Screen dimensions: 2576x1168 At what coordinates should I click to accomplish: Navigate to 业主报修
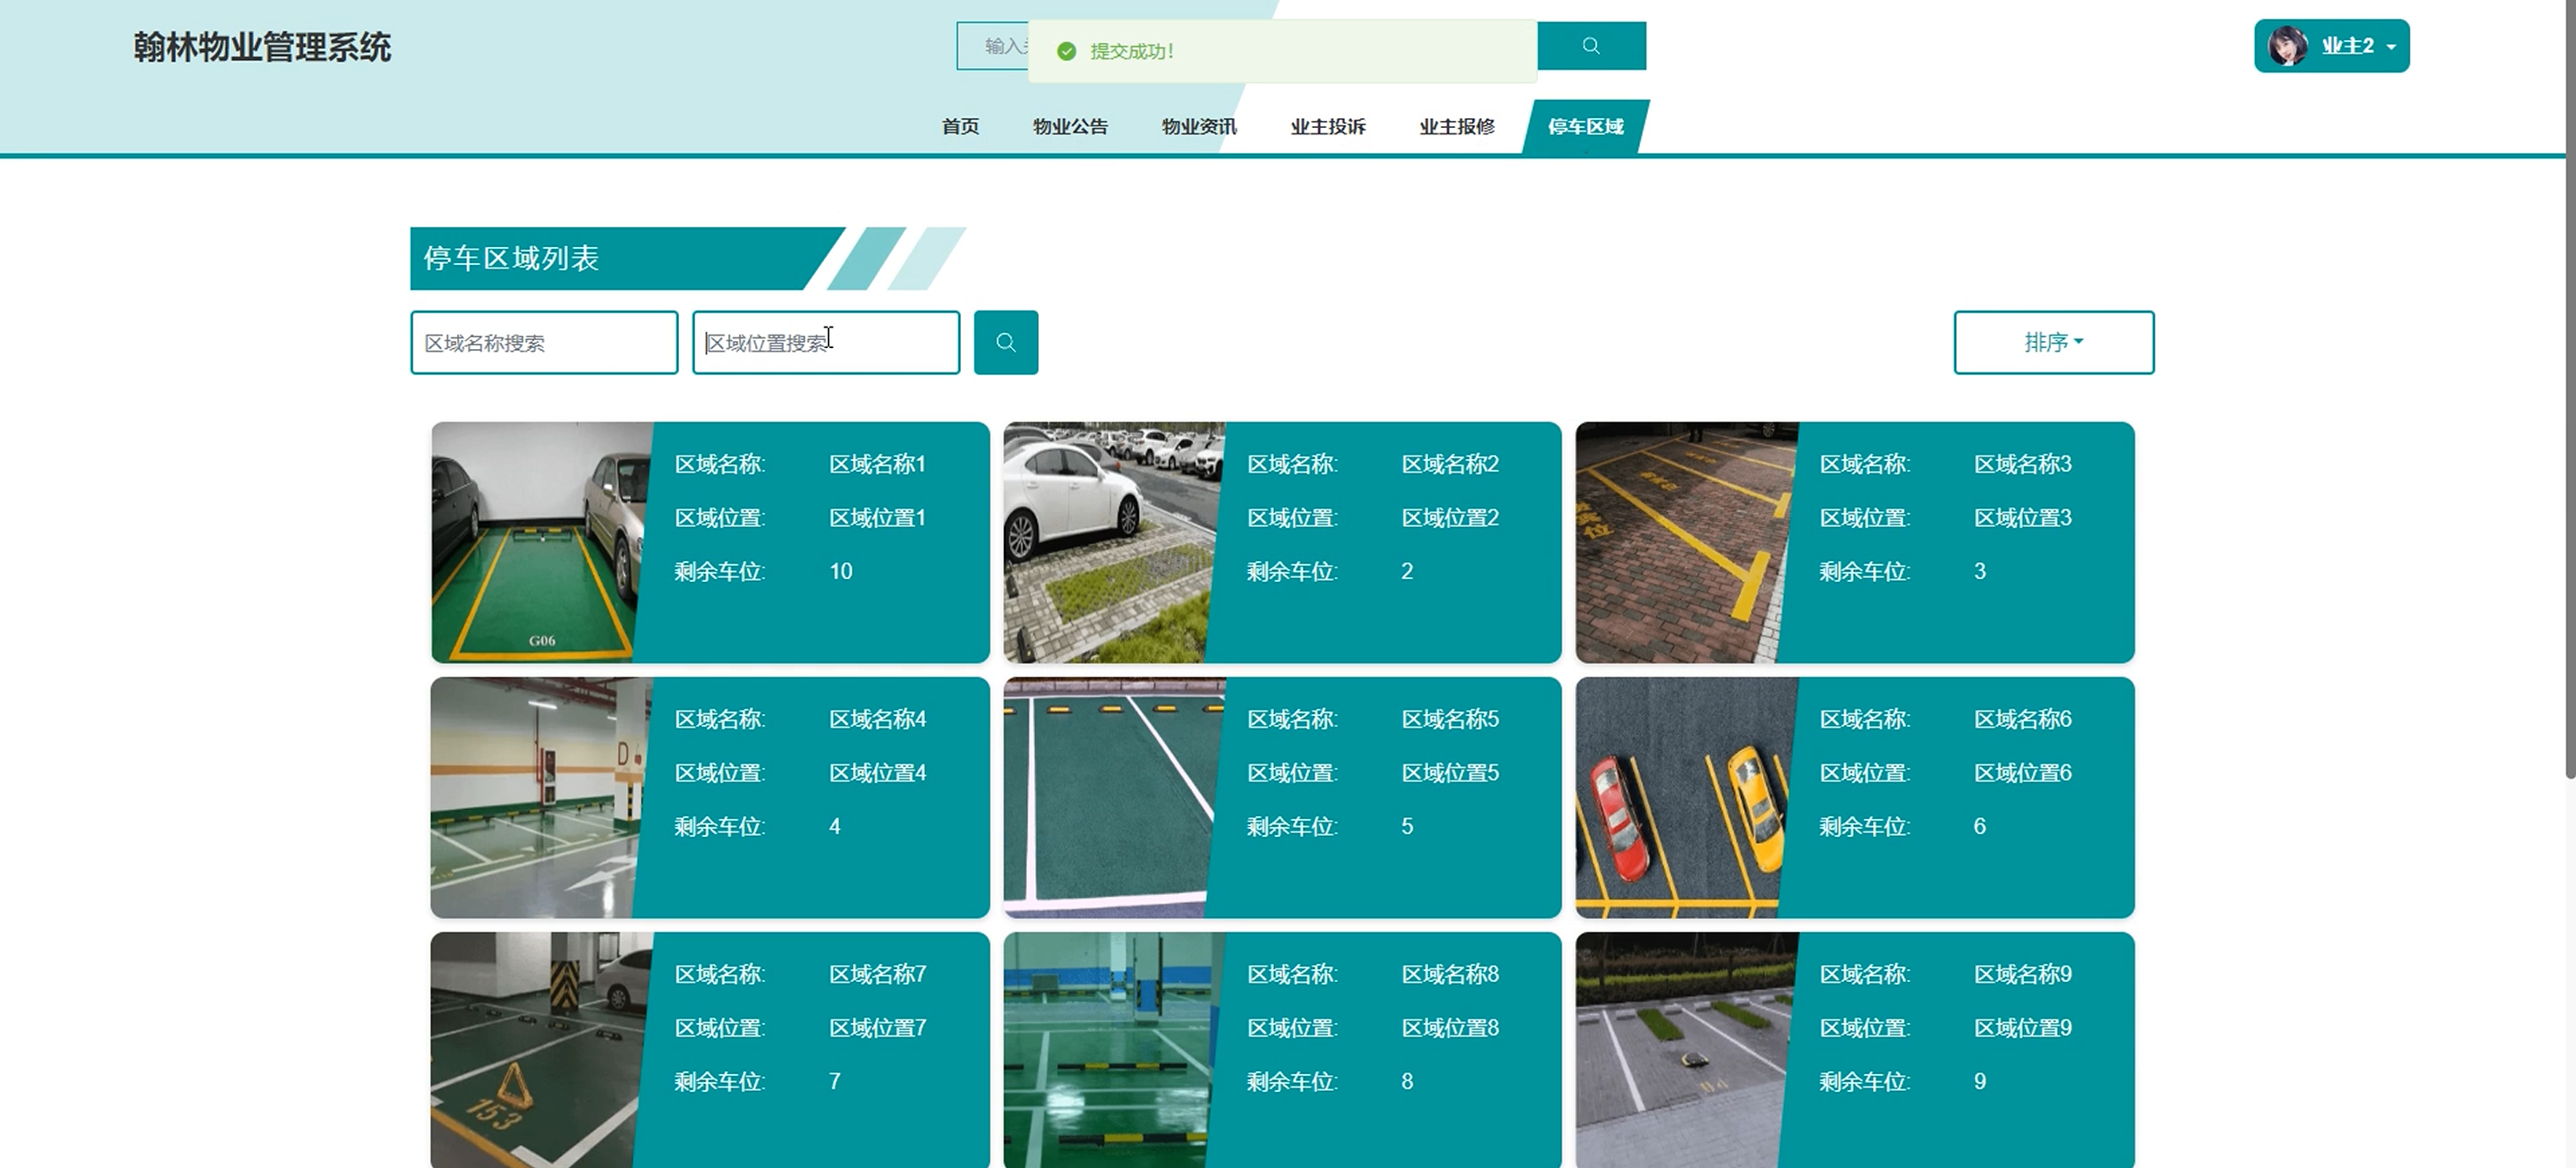tap(1456, 127)
